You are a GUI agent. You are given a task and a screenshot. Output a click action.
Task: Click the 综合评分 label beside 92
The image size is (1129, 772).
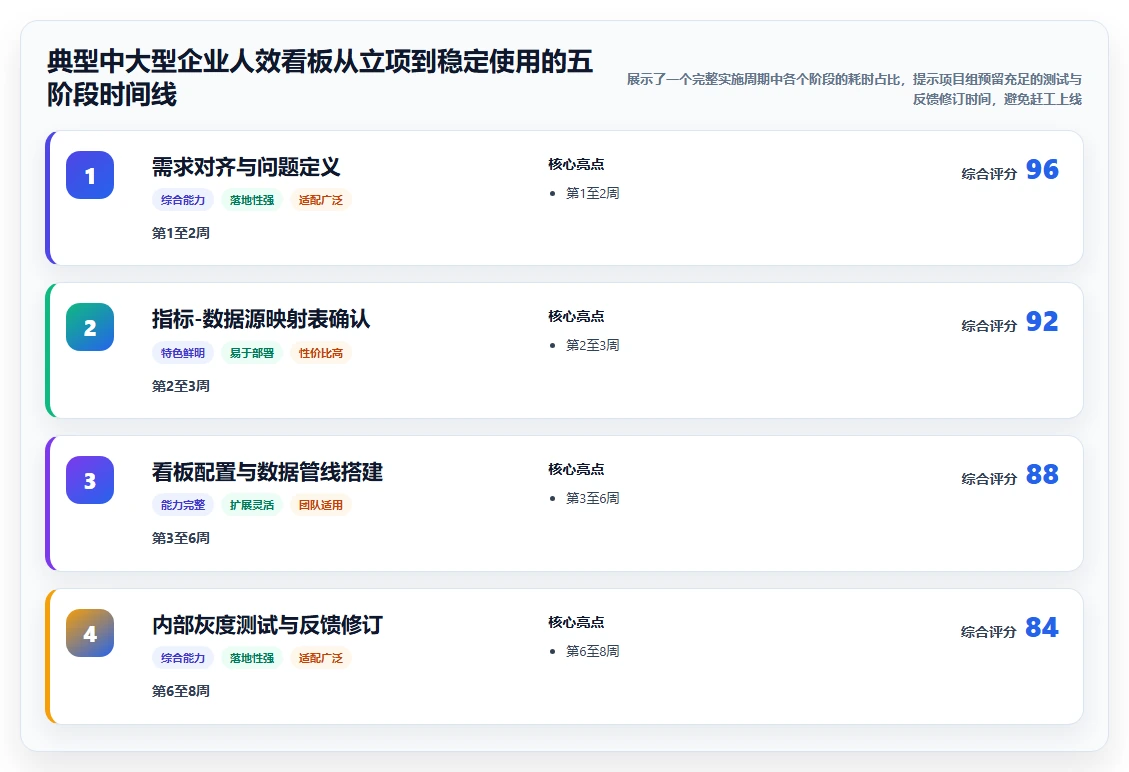989,326
